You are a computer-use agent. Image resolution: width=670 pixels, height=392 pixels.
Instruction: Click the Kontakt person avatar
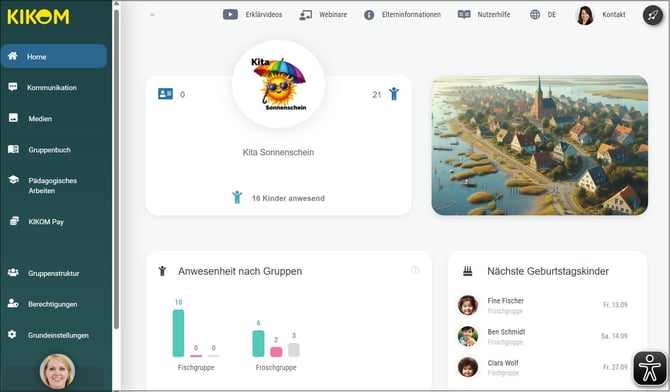pyautogui.click(x=585, y=15)
